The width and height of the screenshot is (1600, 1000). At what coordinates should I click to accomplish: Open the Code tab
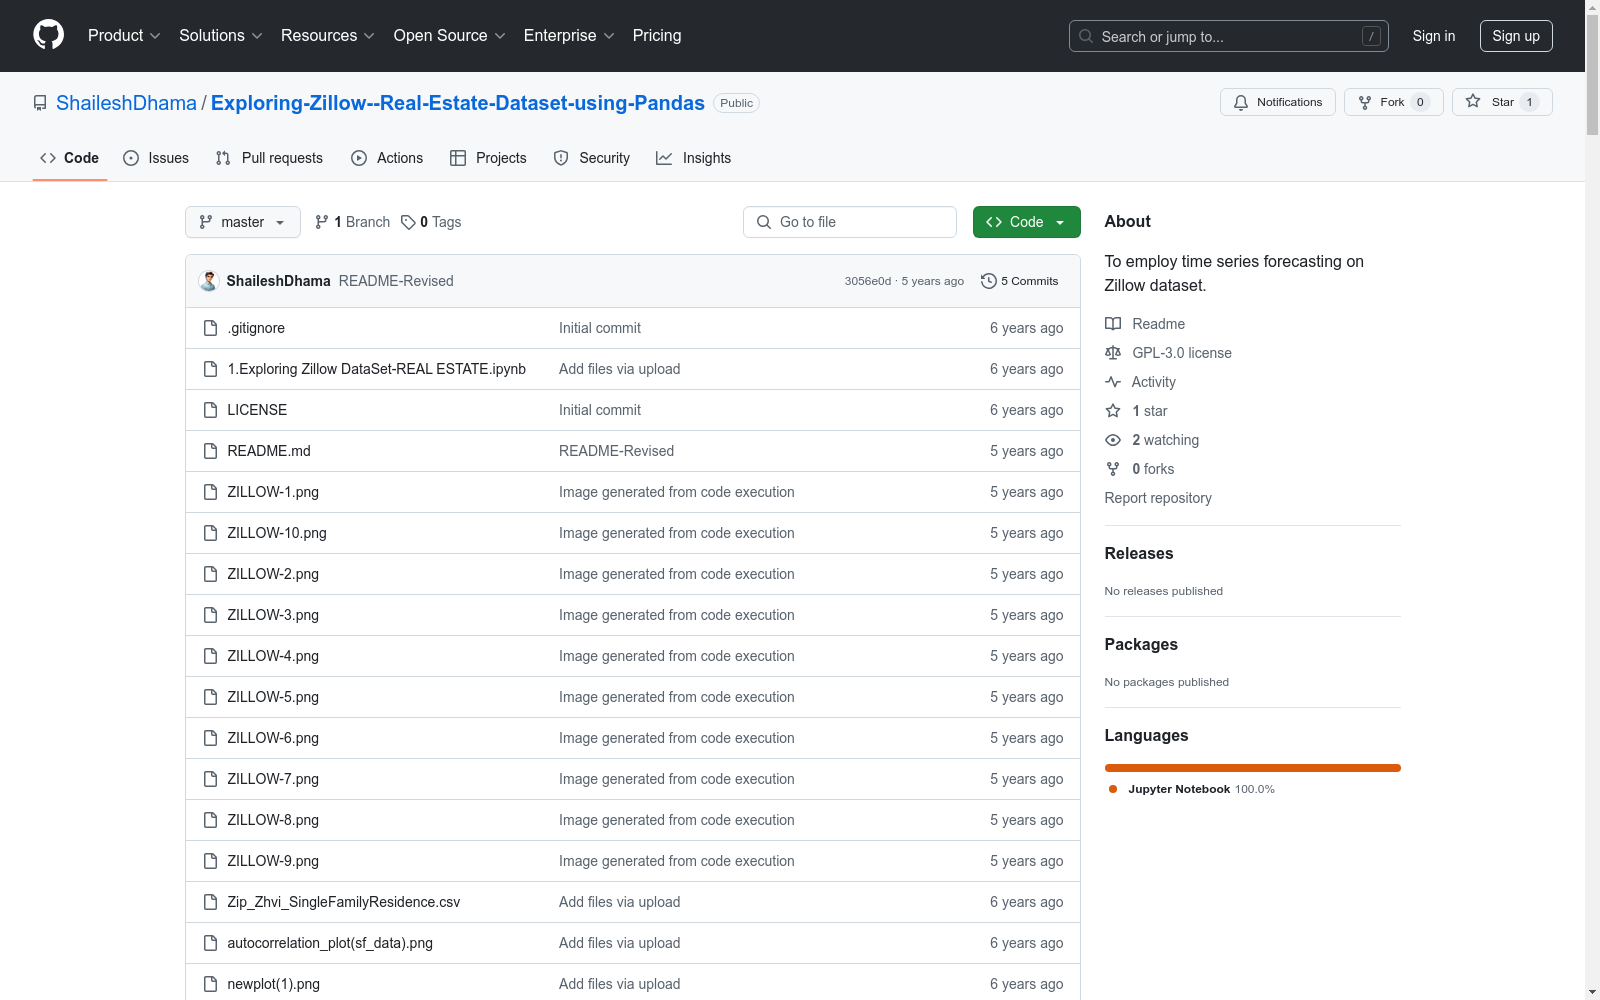(x=70, y=158)
